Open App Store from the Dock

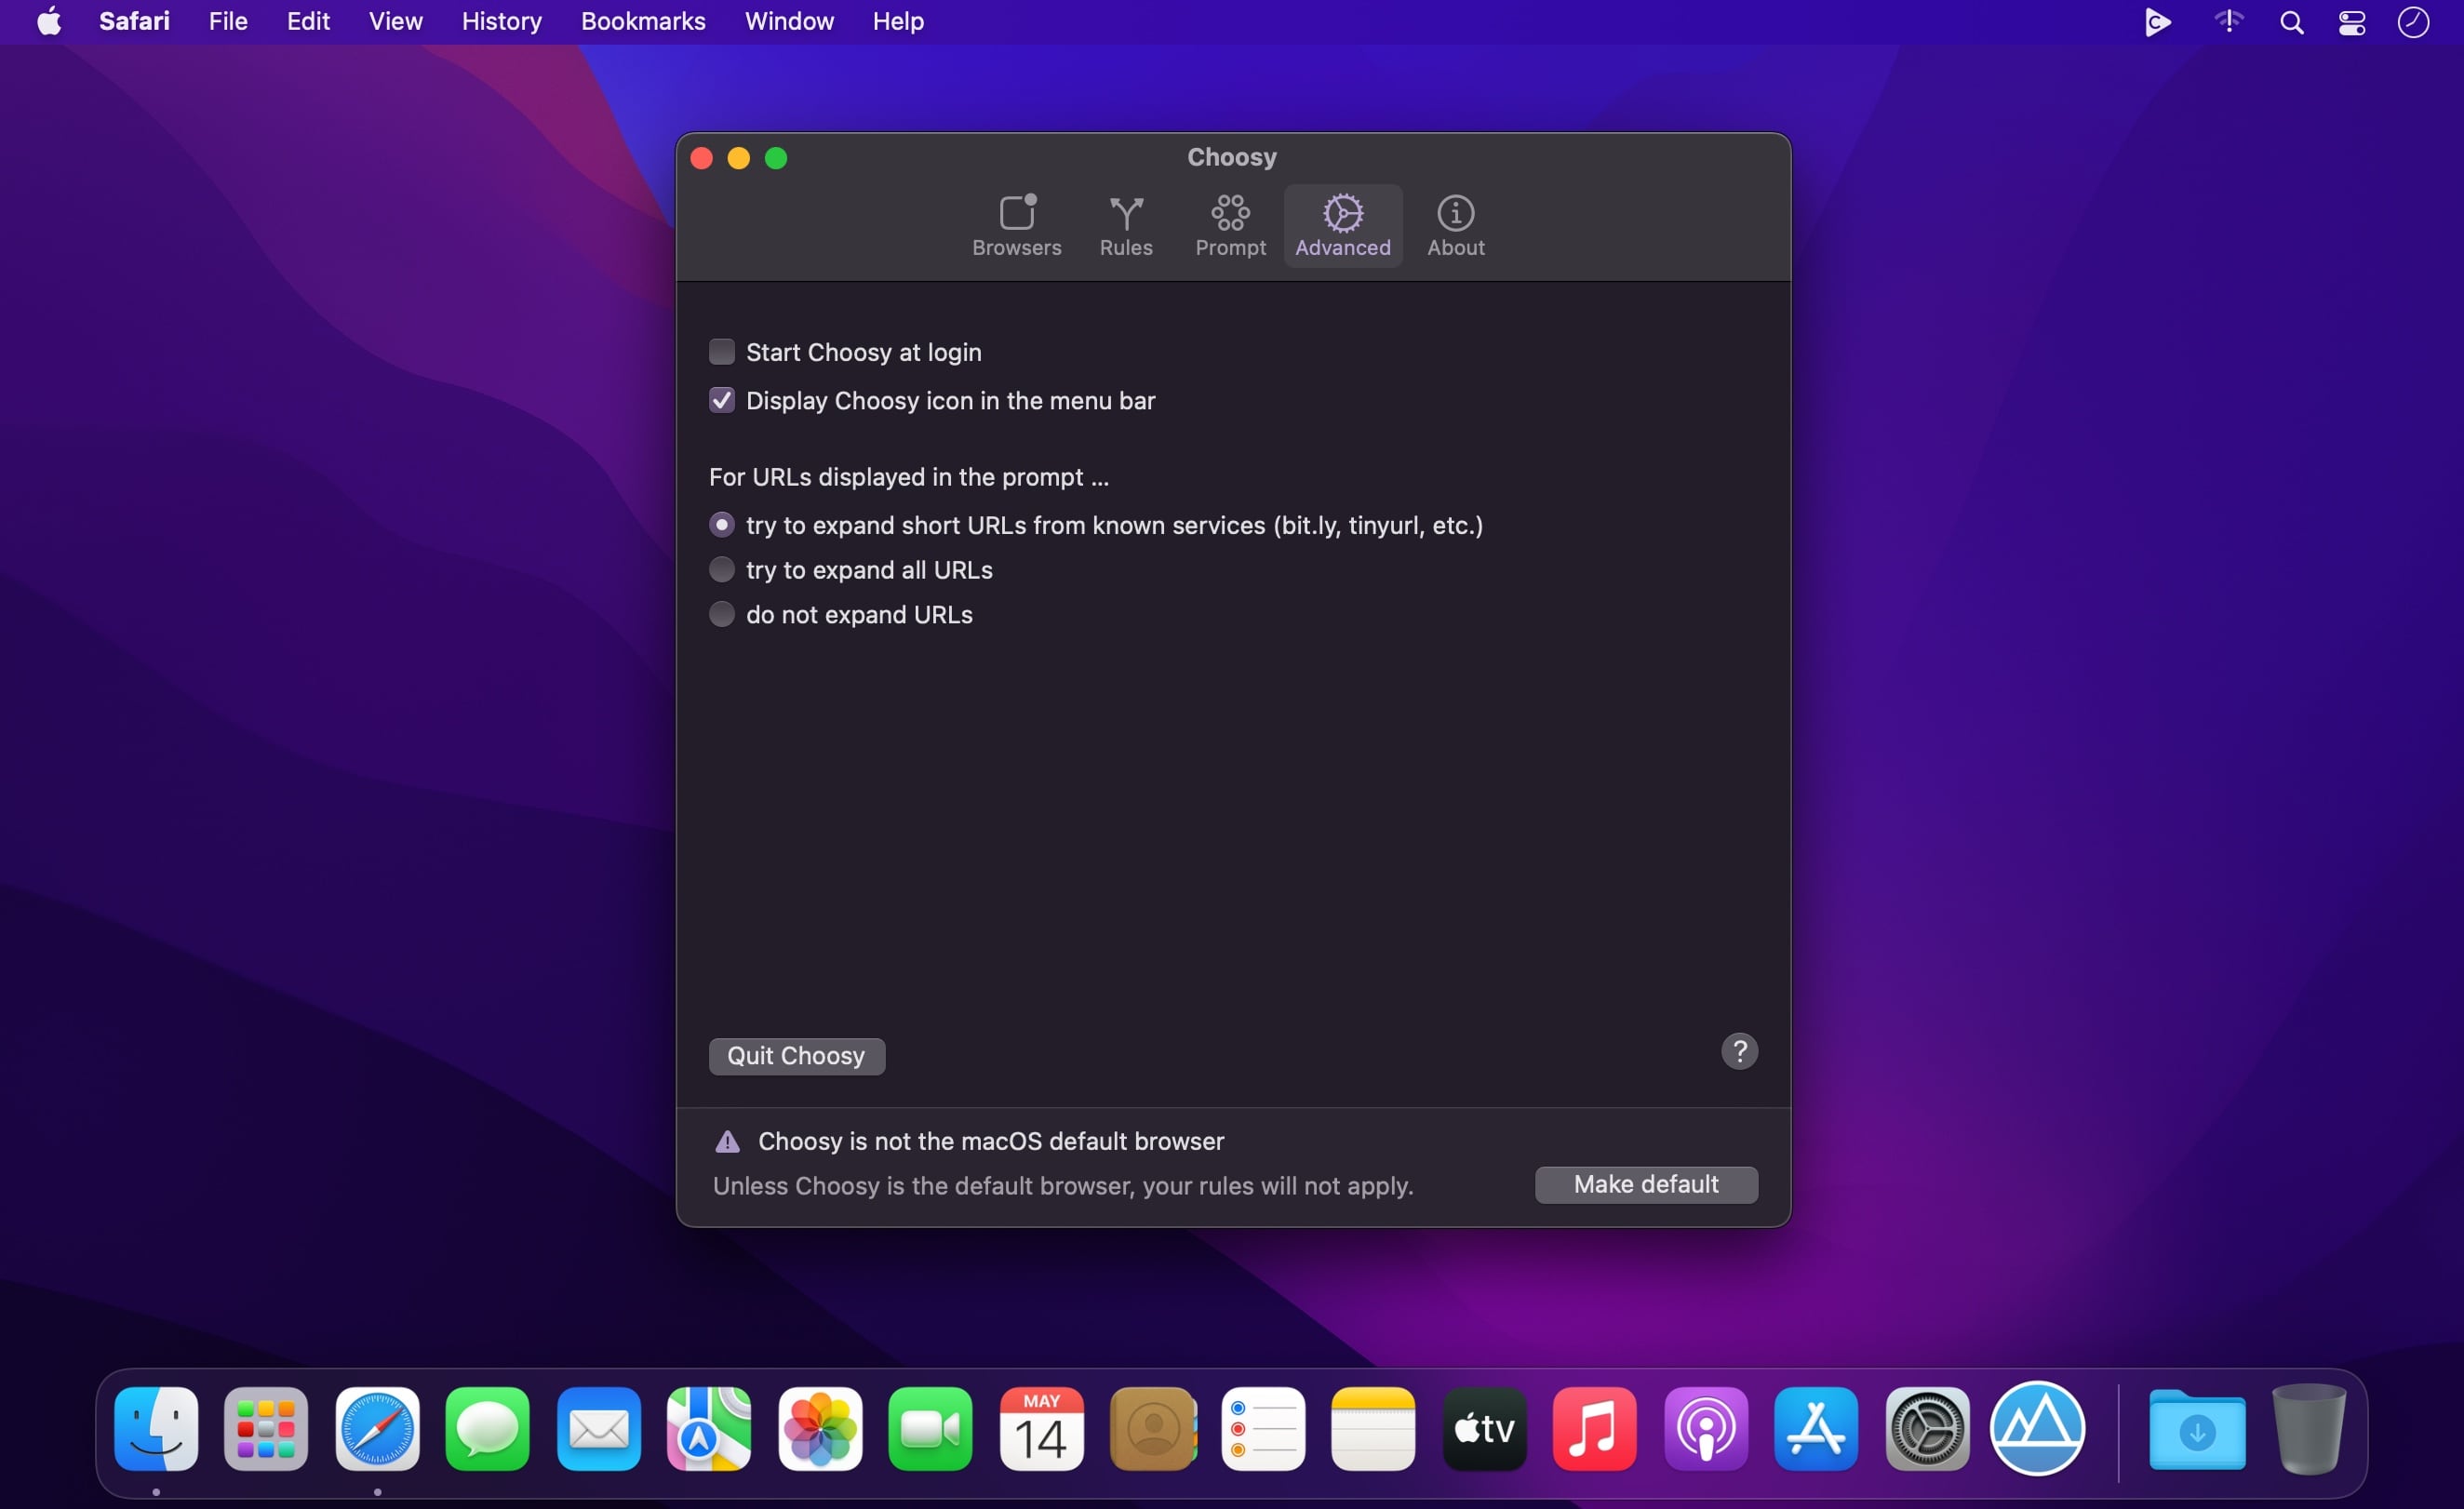pos(1816,1428)
